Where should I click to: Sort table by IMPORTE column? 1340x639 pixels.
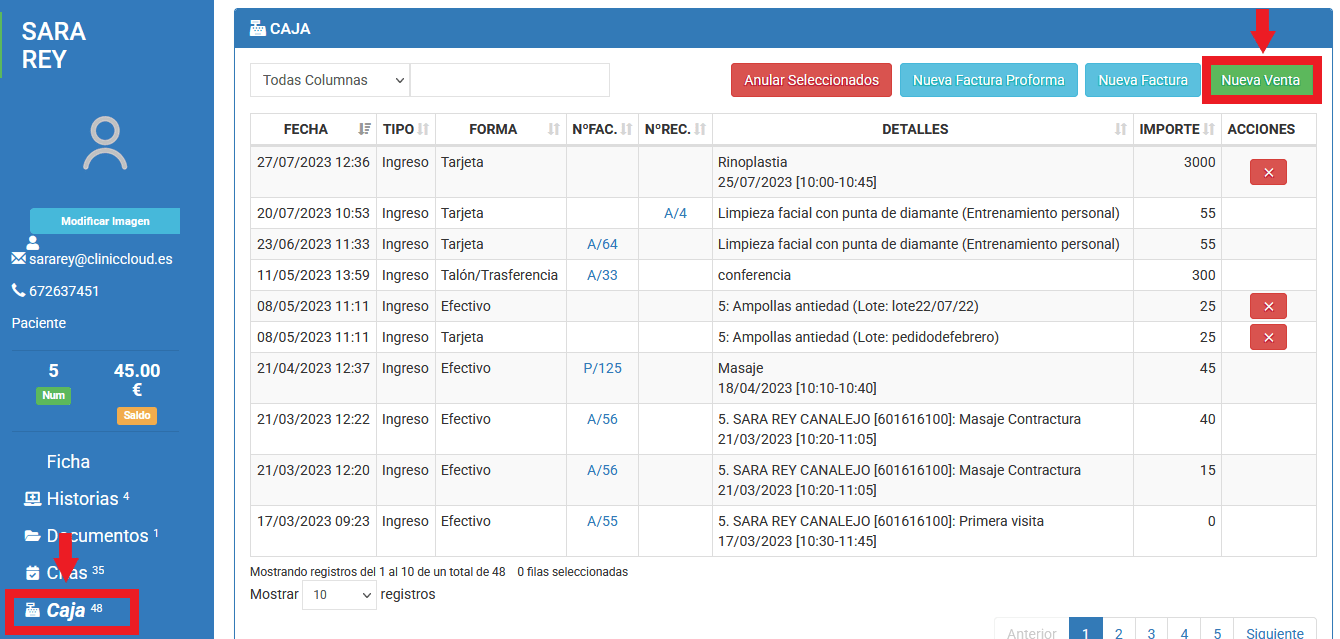[1177, 129]
